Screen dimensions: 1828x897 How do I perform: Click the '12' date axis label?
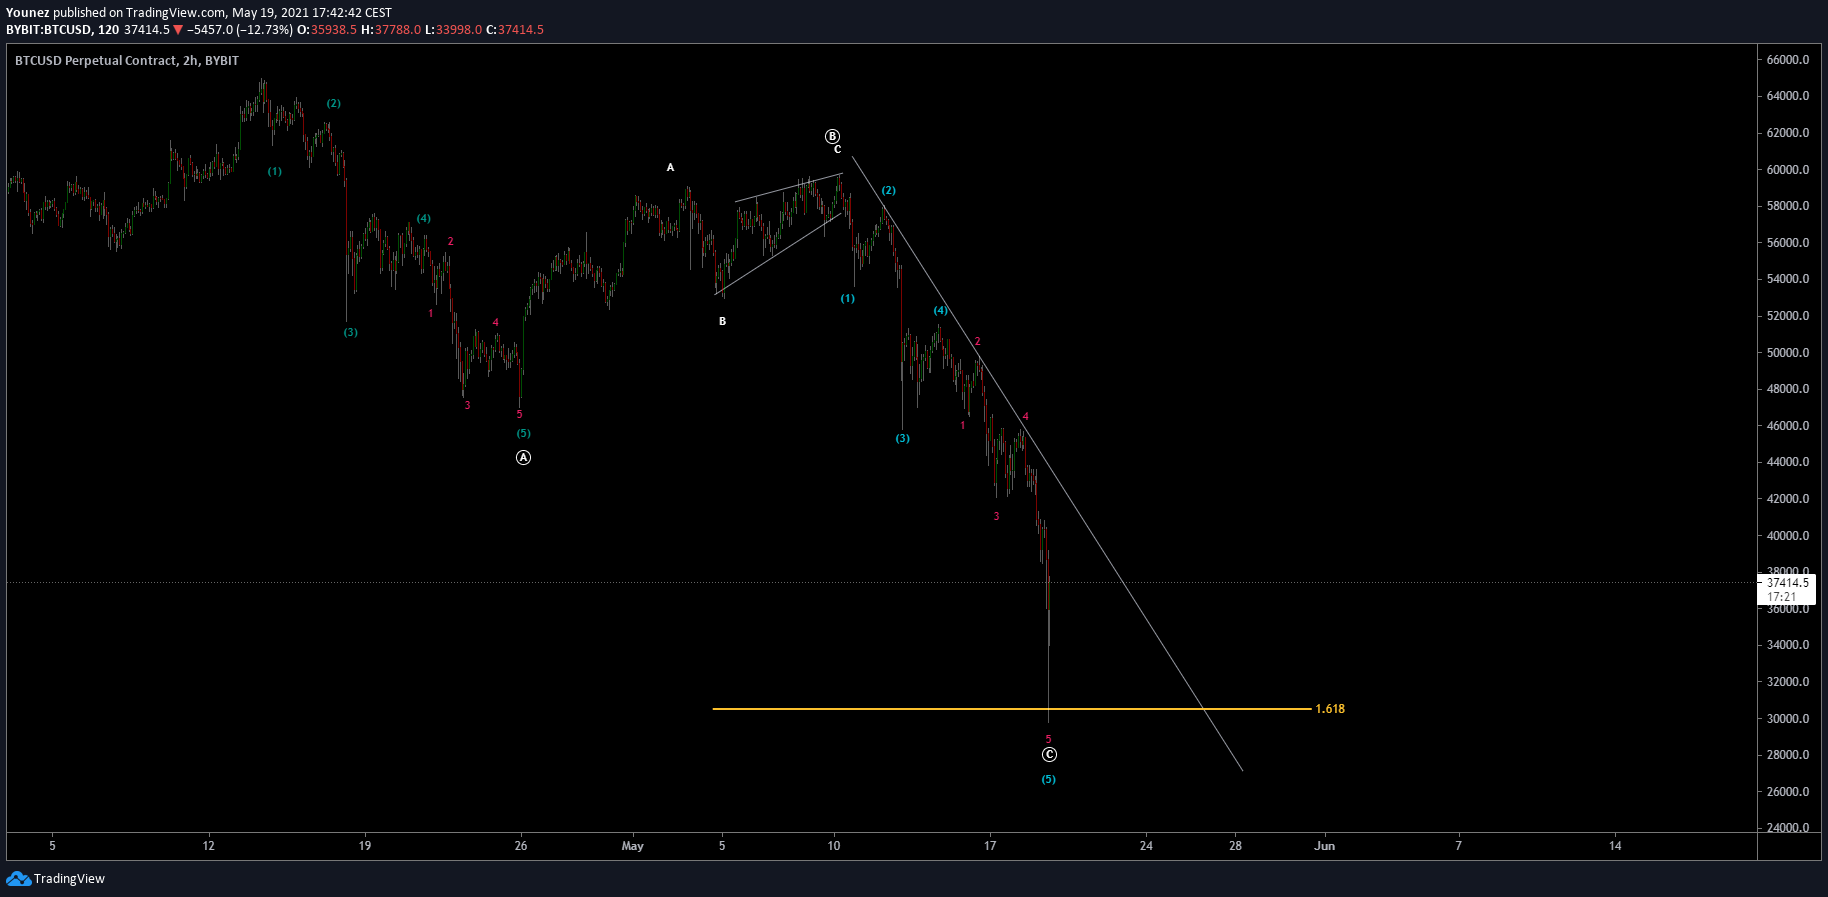208,846
